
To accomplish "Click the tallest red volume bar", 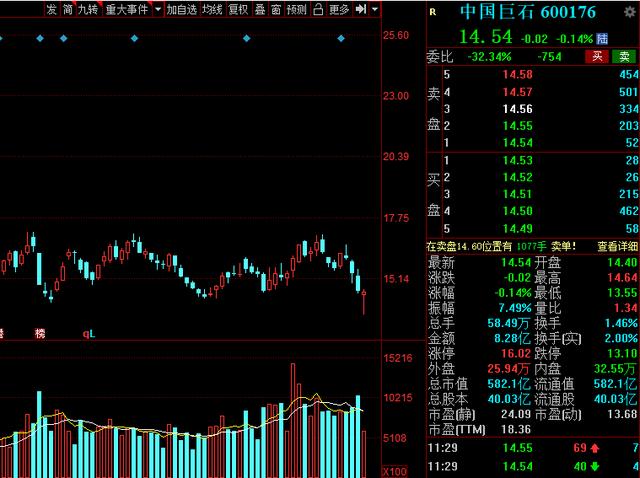I will point(293,420).
